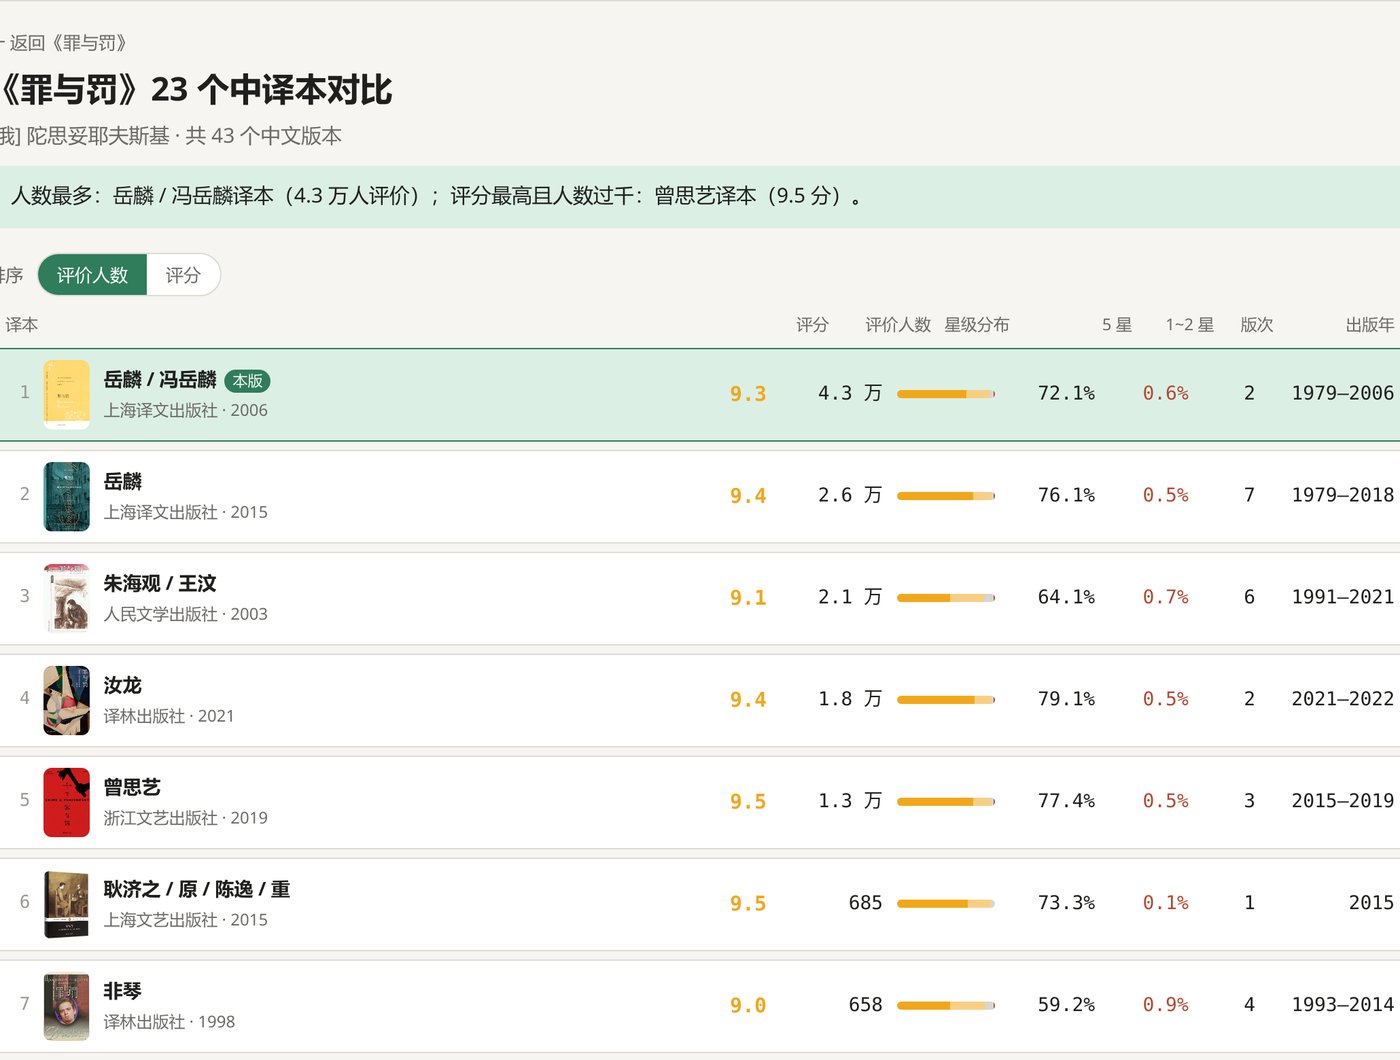The width and height of the screenshot is (1400, 1060).
Task: Click publisher text 人民文学出版社 · 2003
Action: [x=186, y=615]
